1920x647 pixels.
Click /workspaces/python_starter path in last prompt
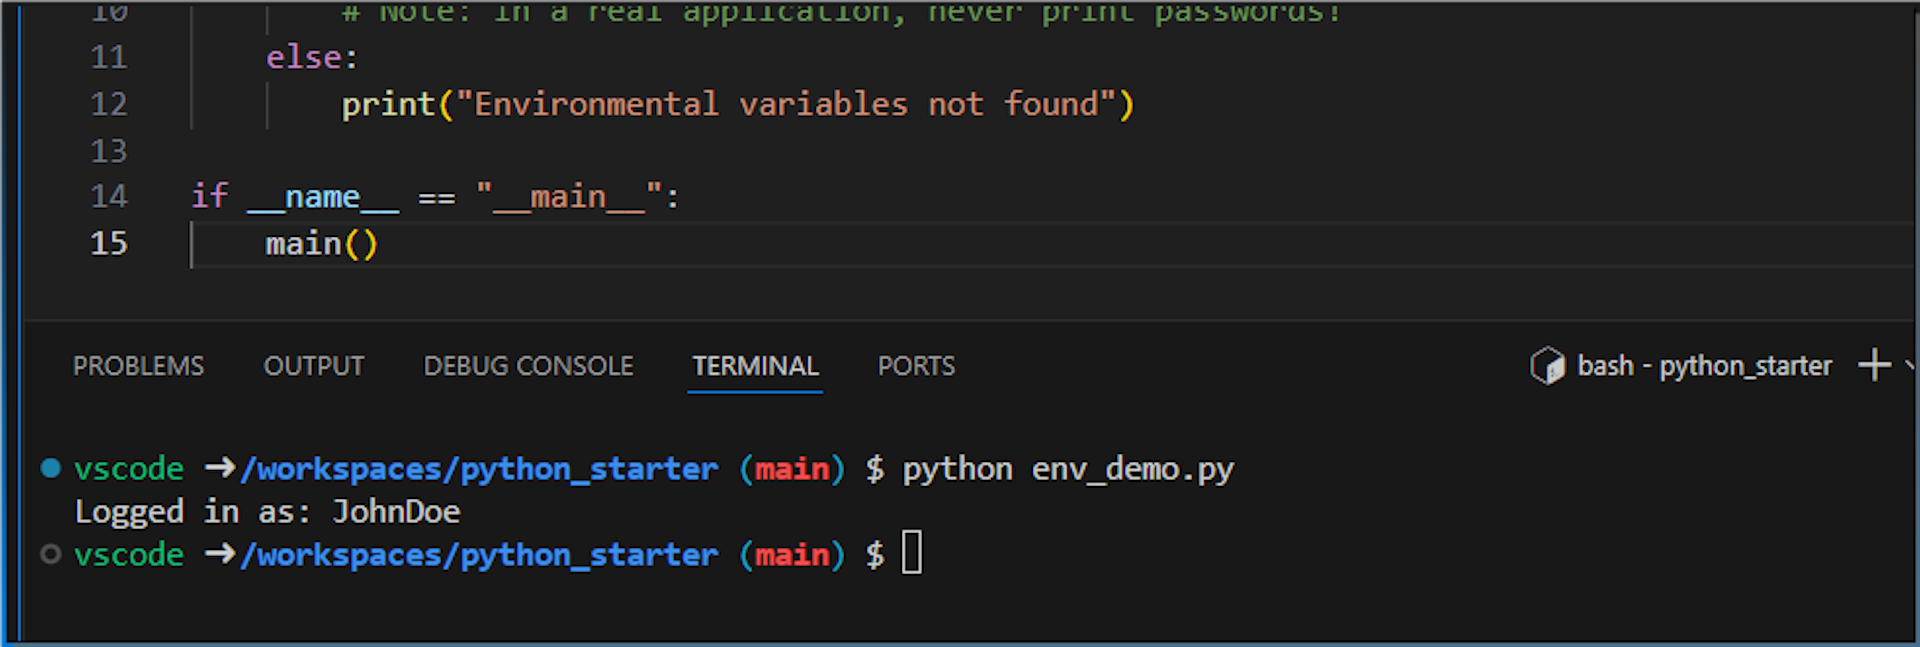(479, 555)
